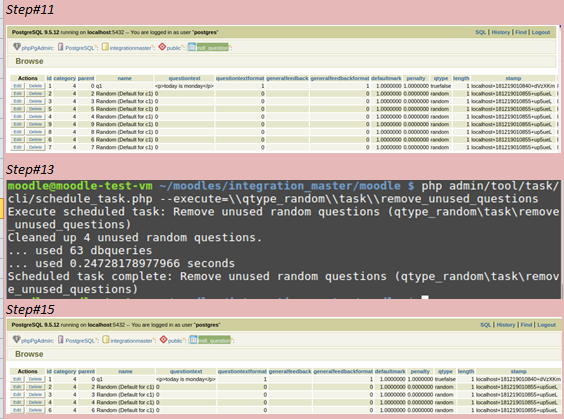Click Logout in the upper panel header

click(x=541, y=32)
